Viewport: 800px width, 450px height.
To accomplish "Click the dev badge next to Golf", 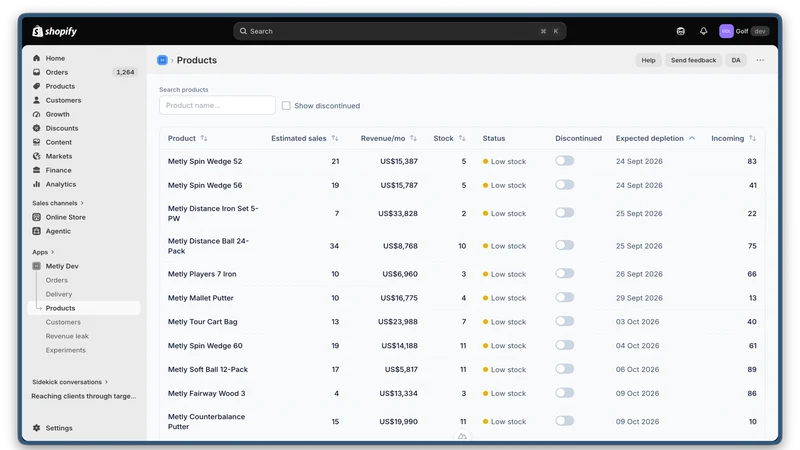I will click(x=760, y=31).
